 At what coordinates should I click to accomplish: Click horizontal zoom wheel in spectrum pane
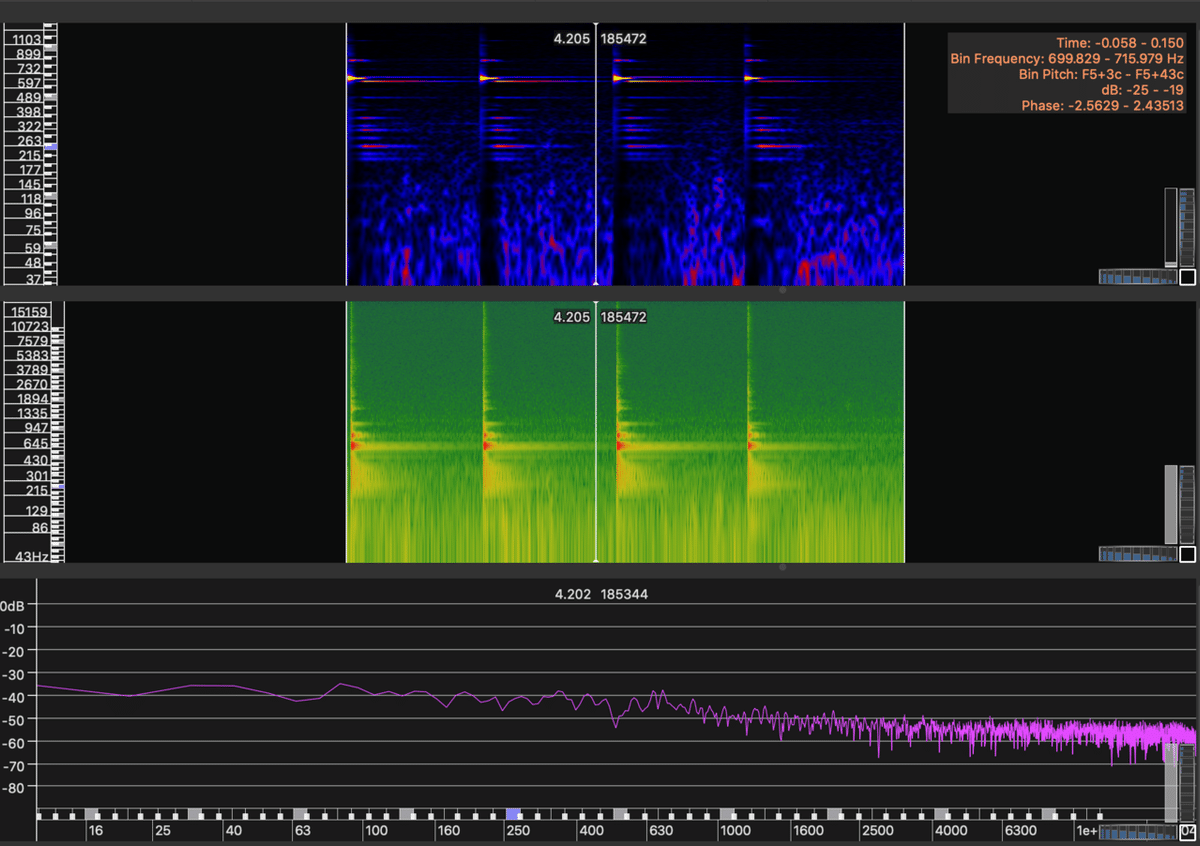[1137, 832]
